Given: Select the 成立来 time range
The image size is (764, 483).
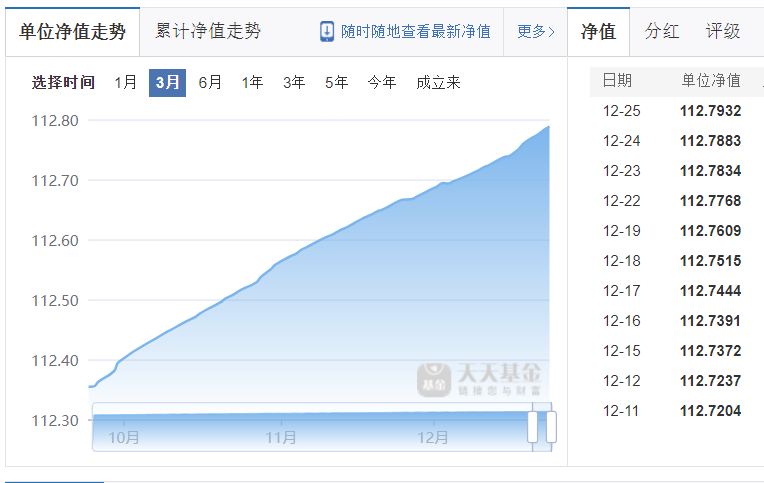Looking at the screenshot, I should pos(438,82).
